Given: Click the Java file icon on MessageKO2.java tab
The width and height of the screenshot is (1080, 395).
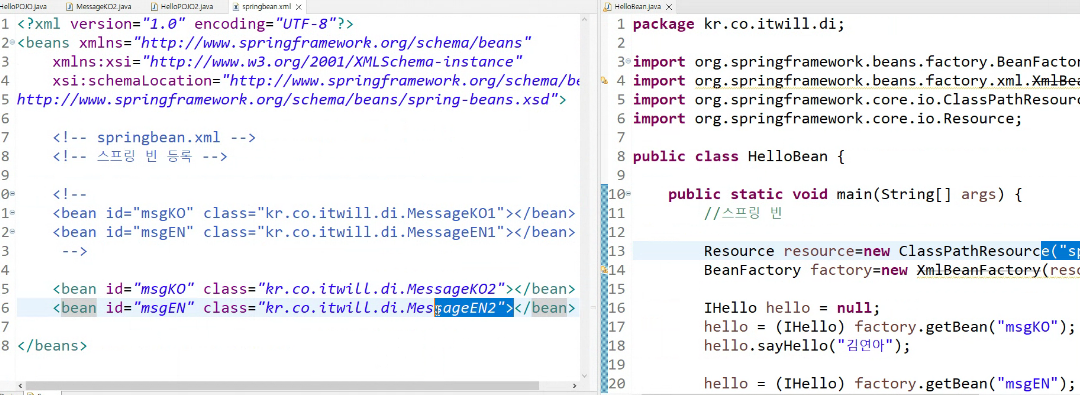Looking at the screenshot, I should tap(71, 6).
